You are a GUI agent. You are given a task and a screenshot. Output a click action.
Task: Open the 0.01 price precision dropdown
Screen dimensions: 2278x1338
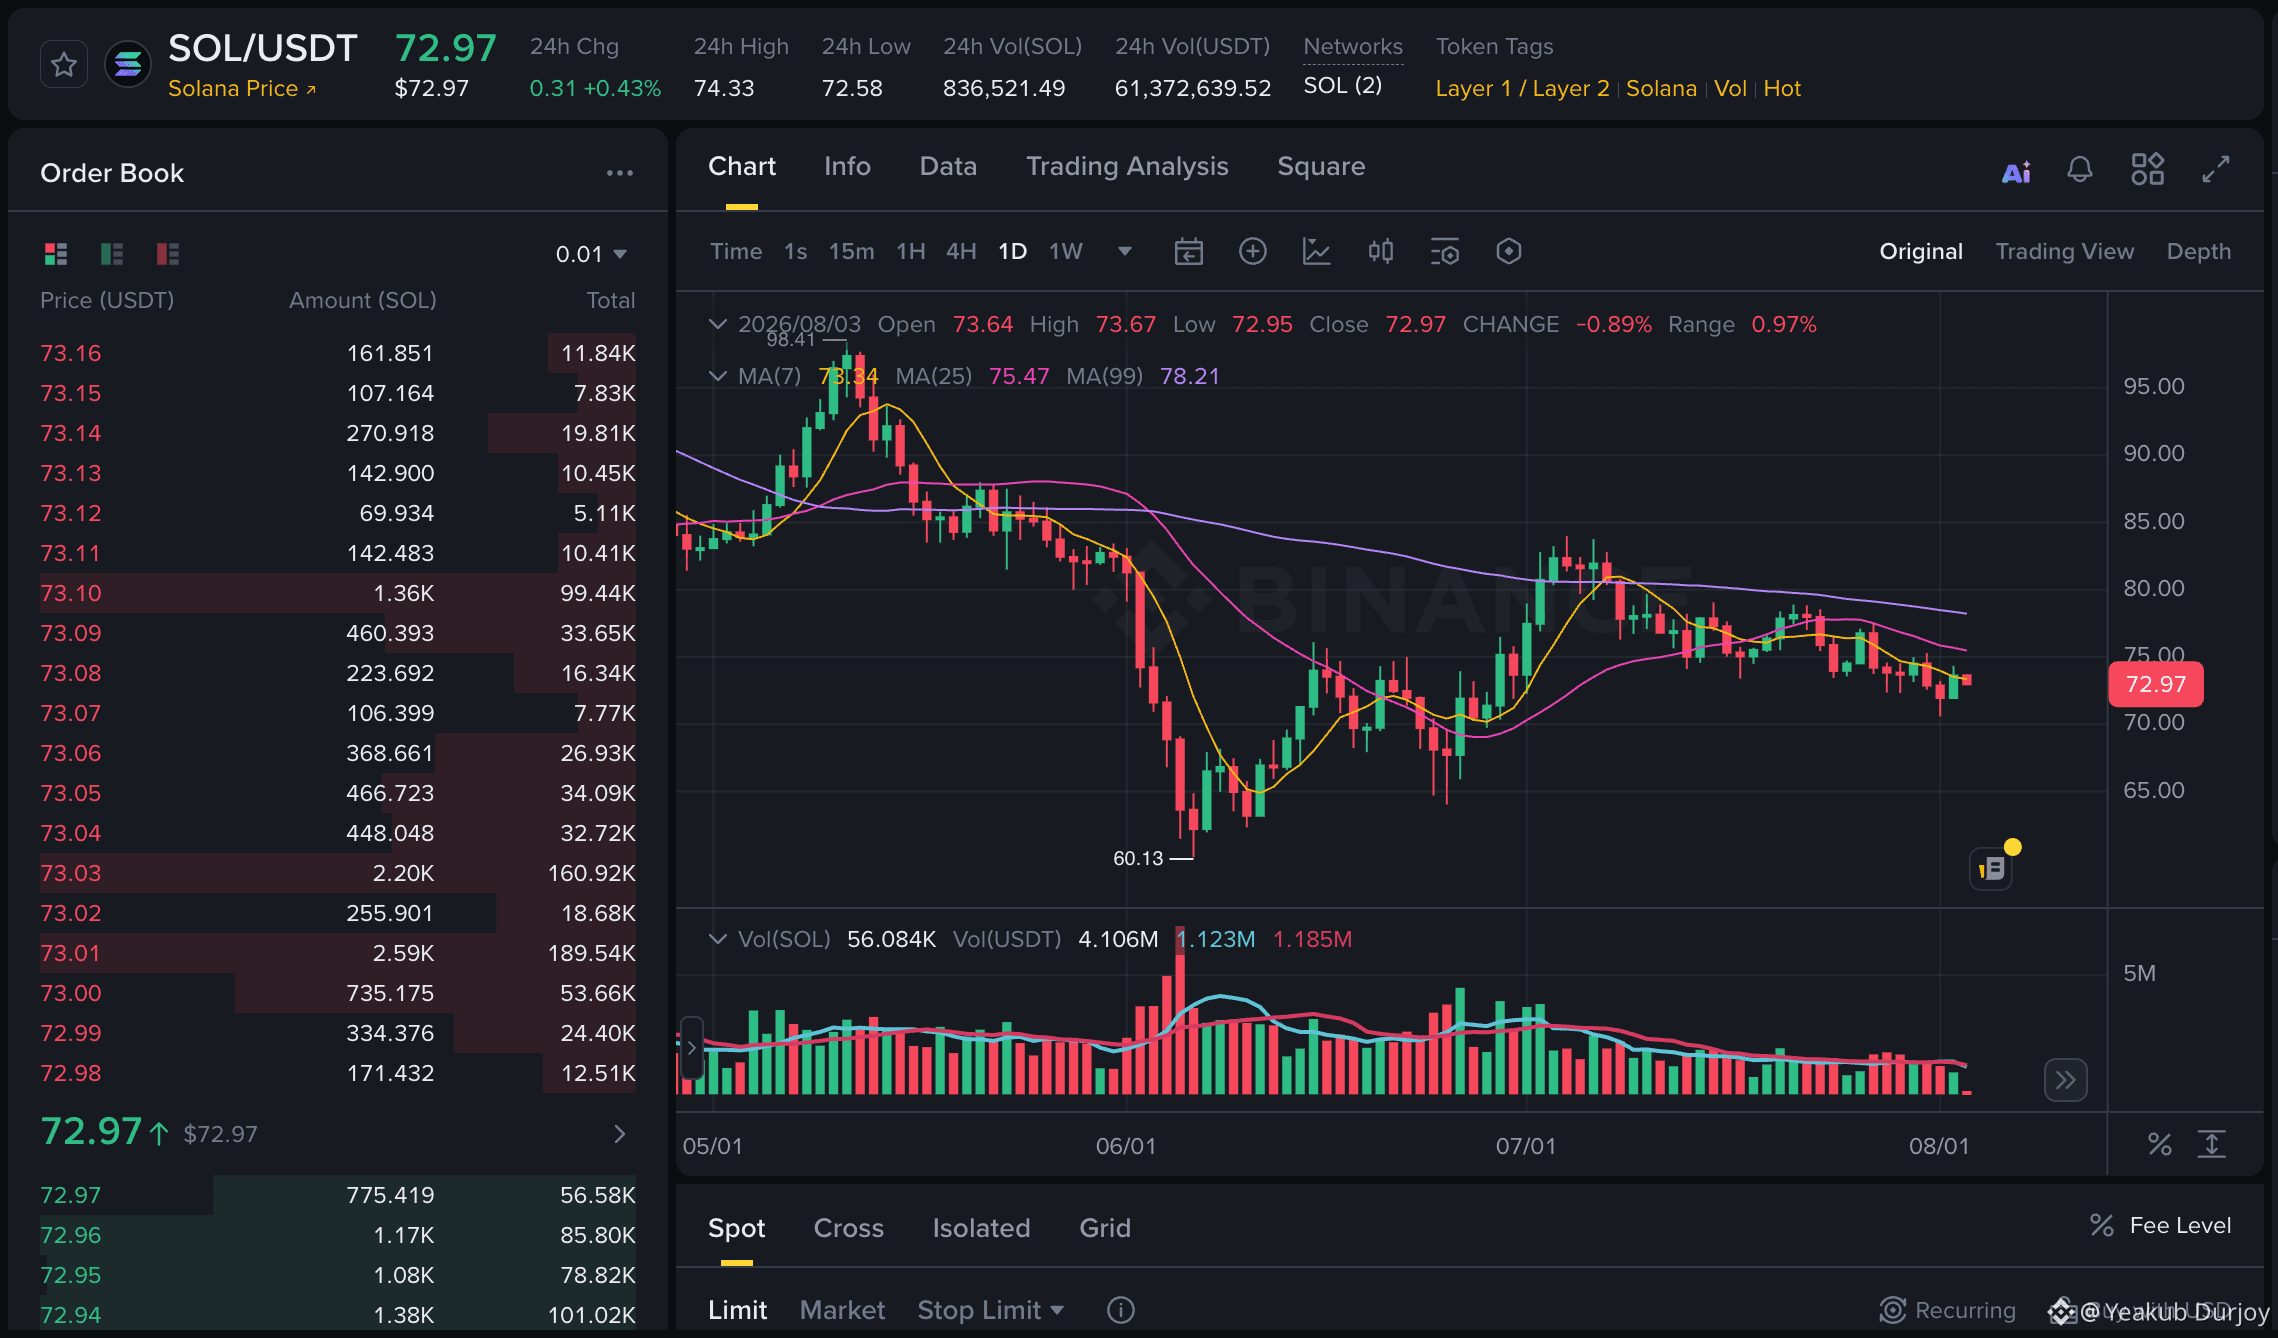point(591,254)
